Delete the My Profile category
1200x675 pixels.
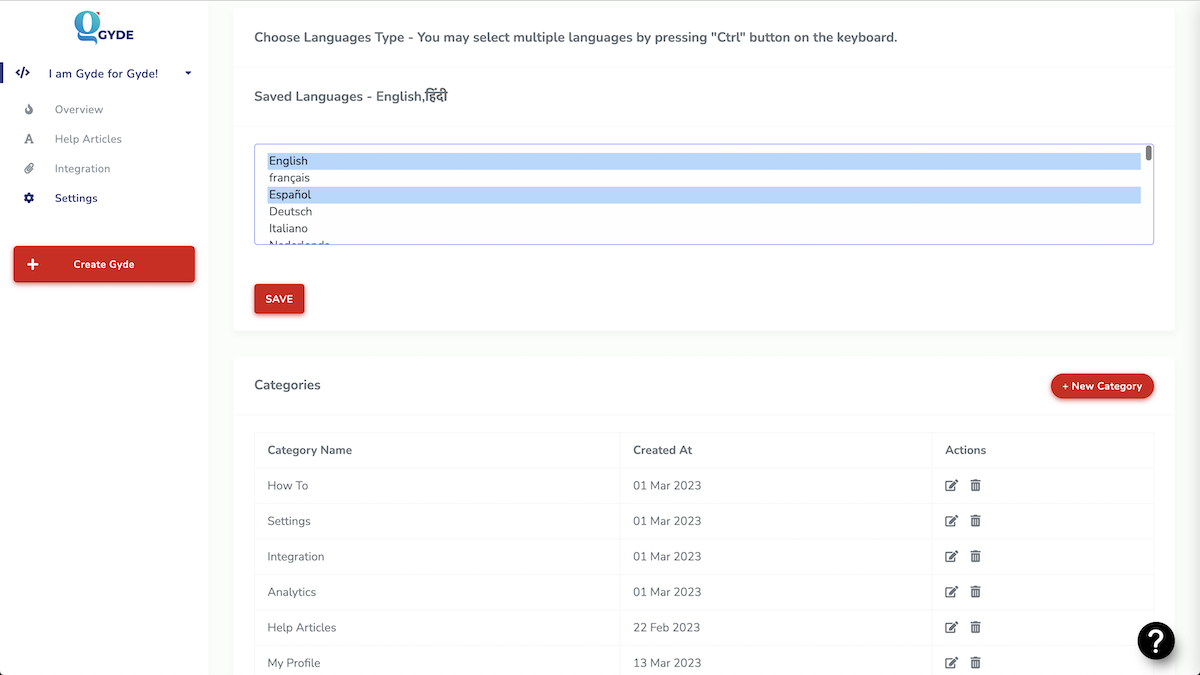tap(975, 663)
